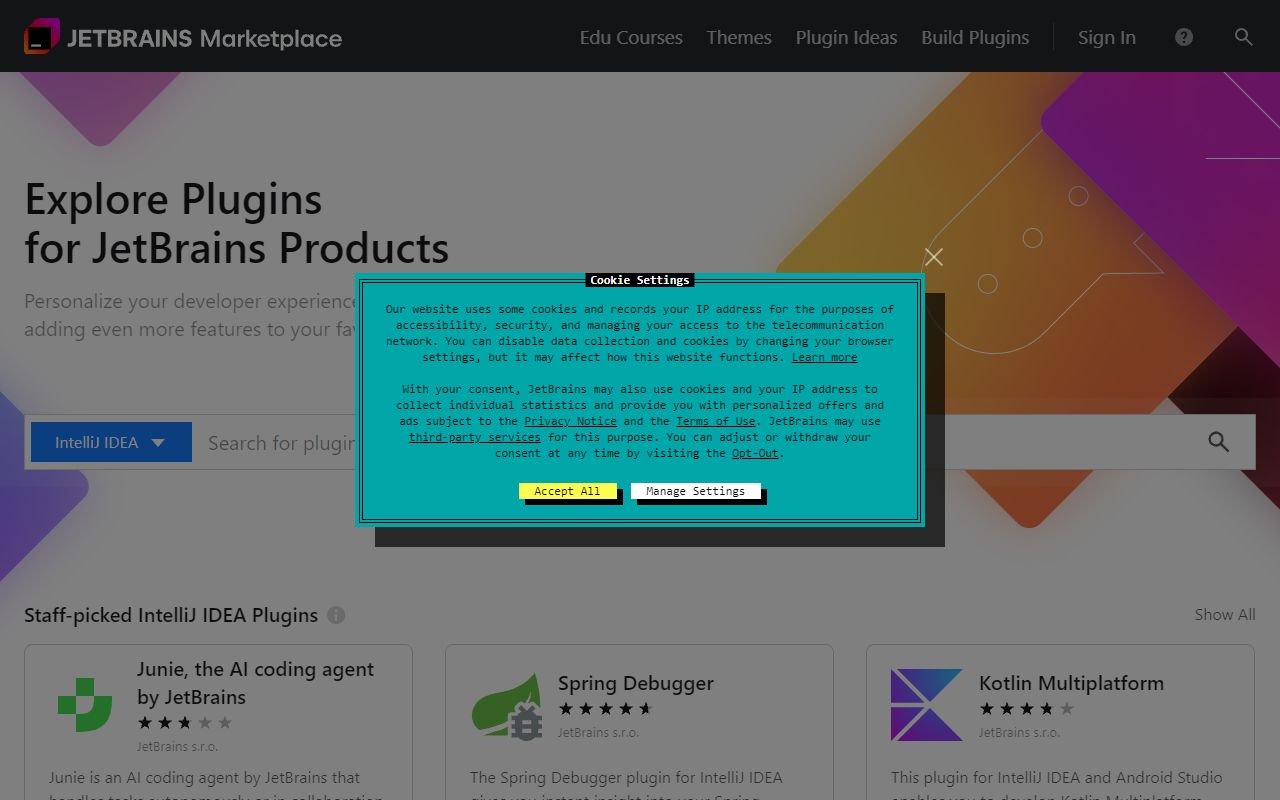Click the magnifier icon in the plugin search bar
1280x800 pixels.
point(1218,441)
